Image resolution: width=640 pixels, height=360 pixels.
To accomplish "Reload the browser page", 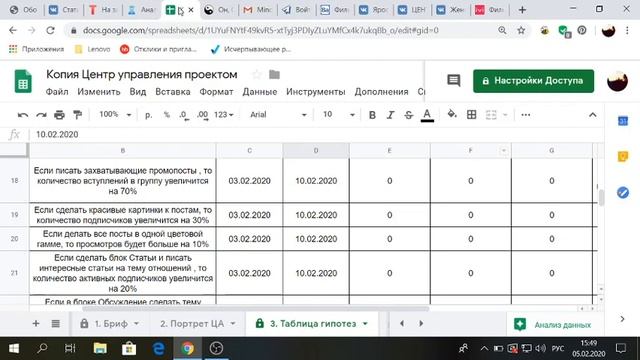I will (50, 30).
